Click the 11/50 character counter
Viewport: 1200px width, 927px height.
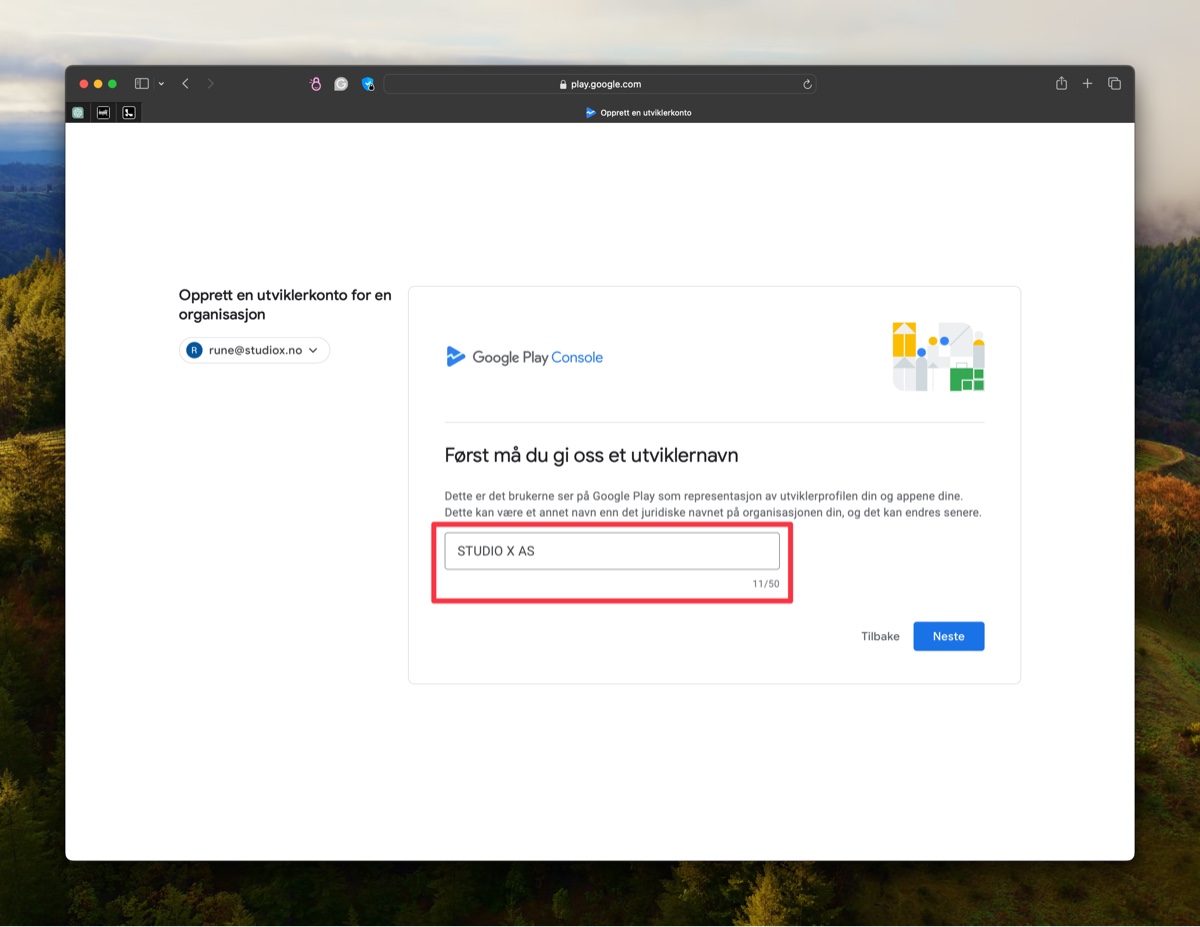point(766,584)
